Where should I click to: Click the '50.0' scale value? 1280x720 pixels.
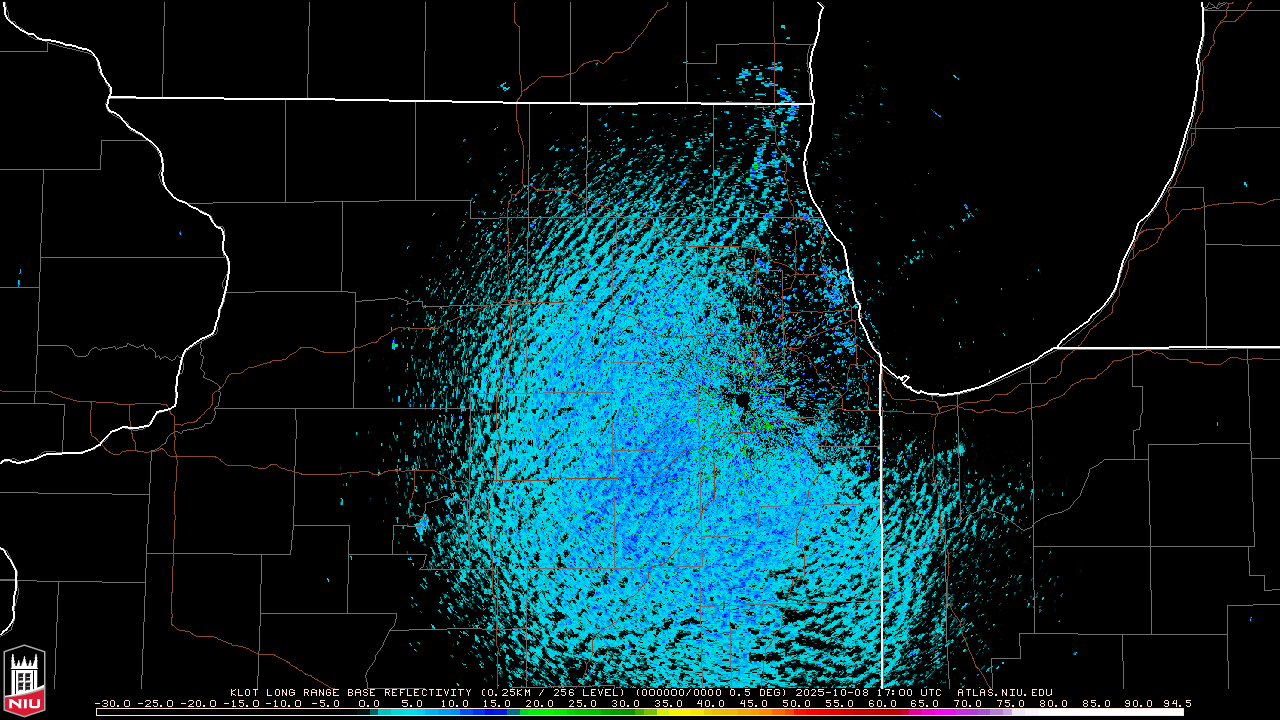click(798, 703)
